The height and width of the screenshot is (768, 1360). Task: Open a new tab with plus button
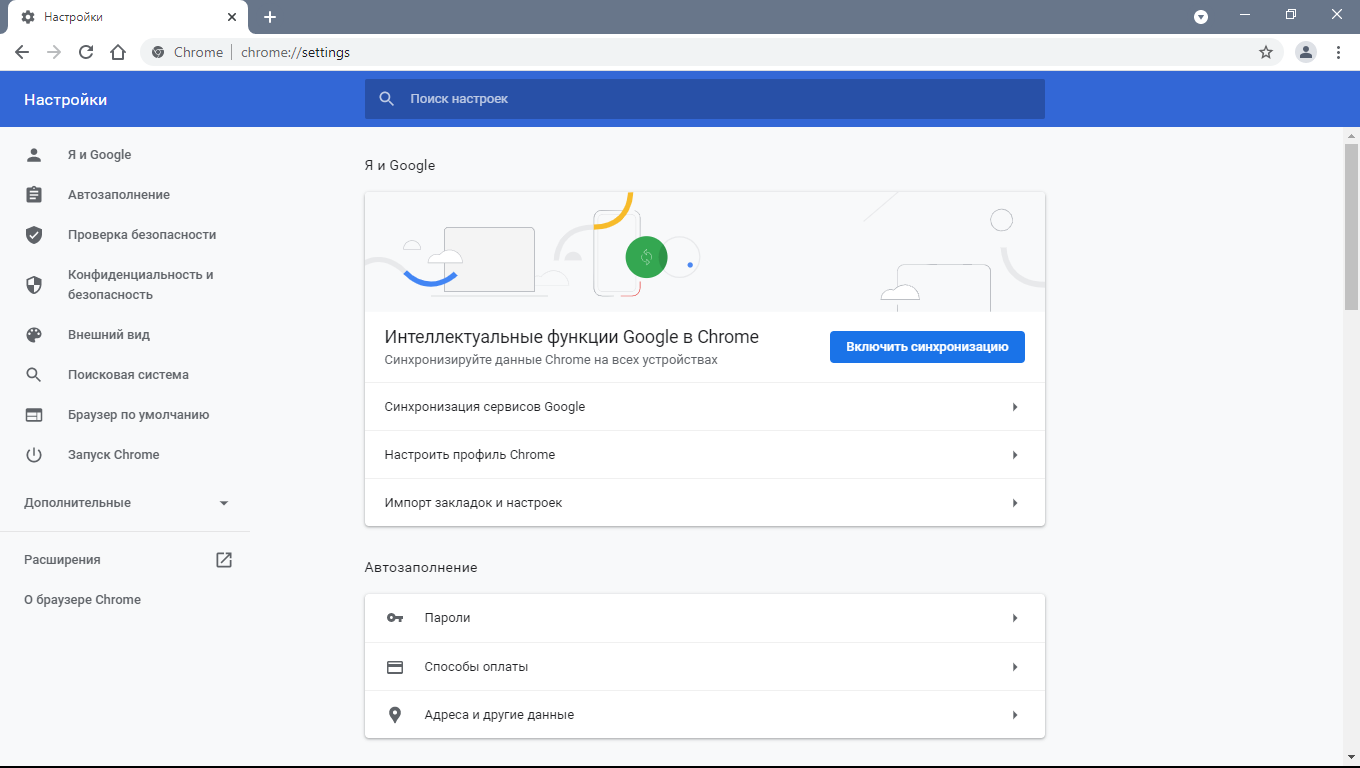click(270, 17)
